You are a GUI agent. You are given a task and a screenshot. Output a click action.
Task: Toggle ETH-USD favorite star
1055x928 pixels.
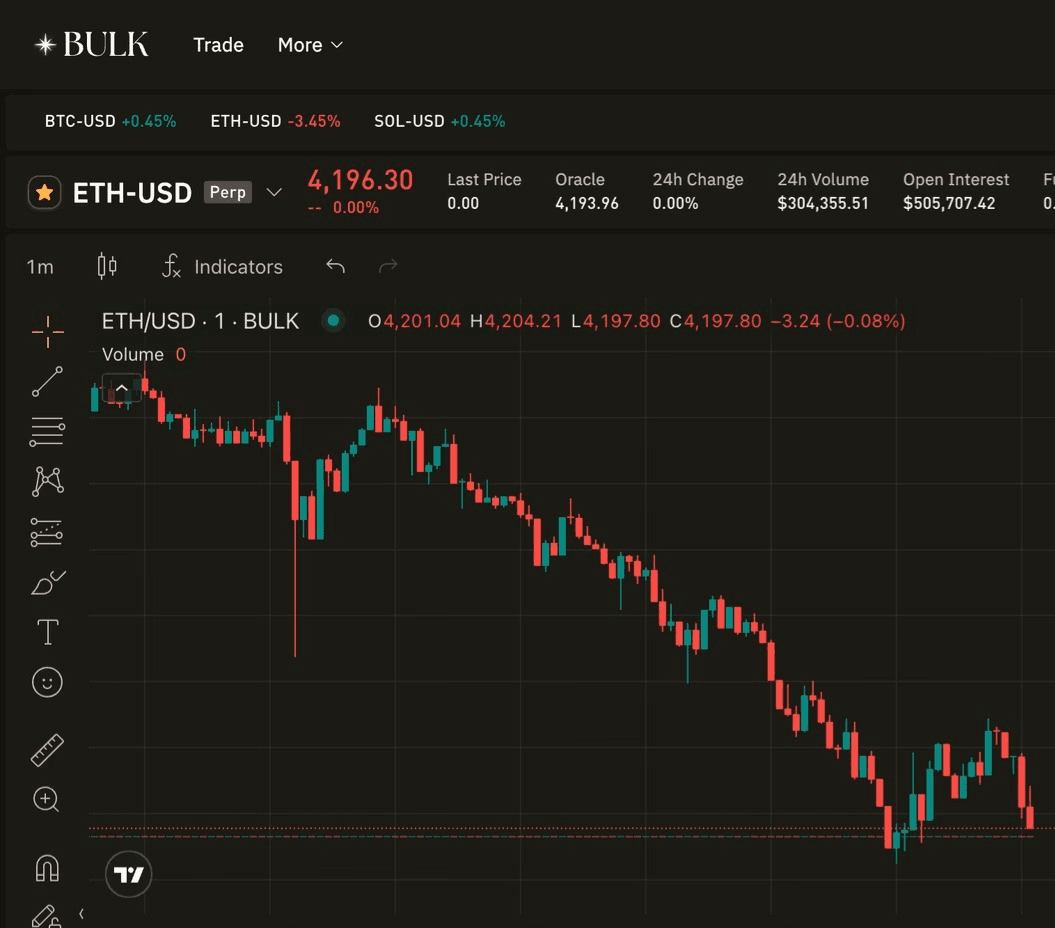[x=44, y=192]
